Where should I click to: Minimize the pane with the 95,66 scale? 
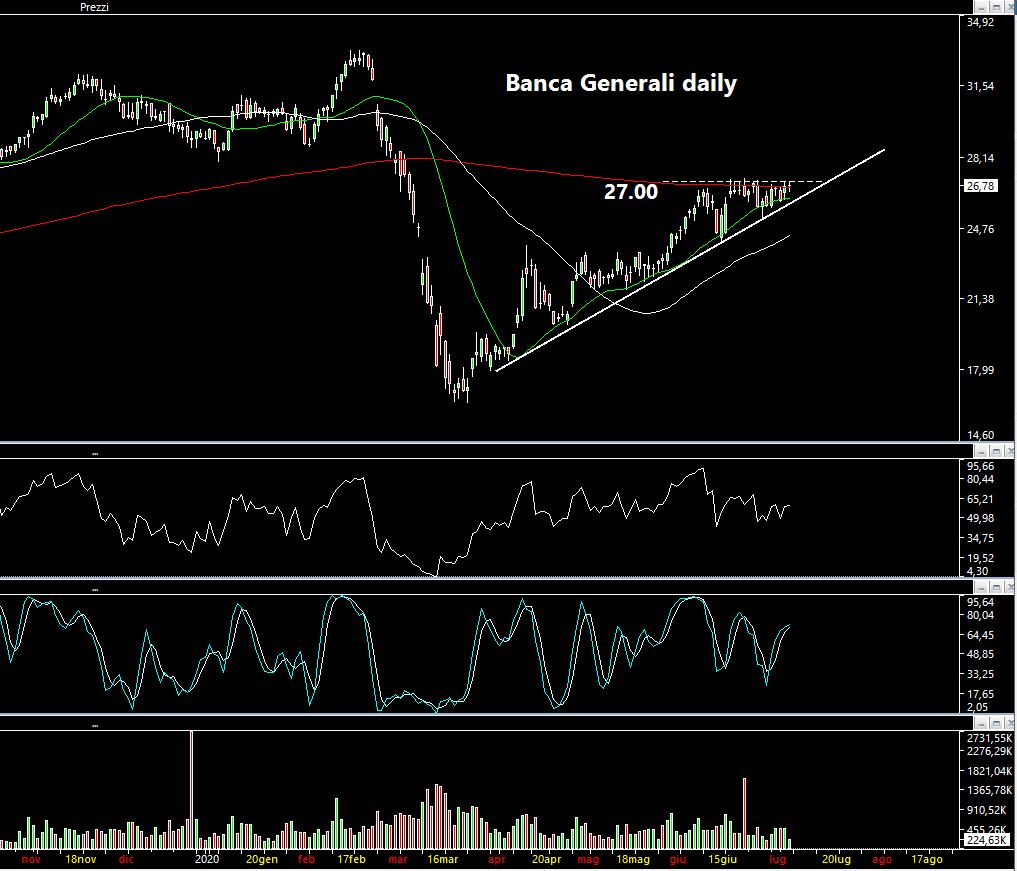[981, 451]
